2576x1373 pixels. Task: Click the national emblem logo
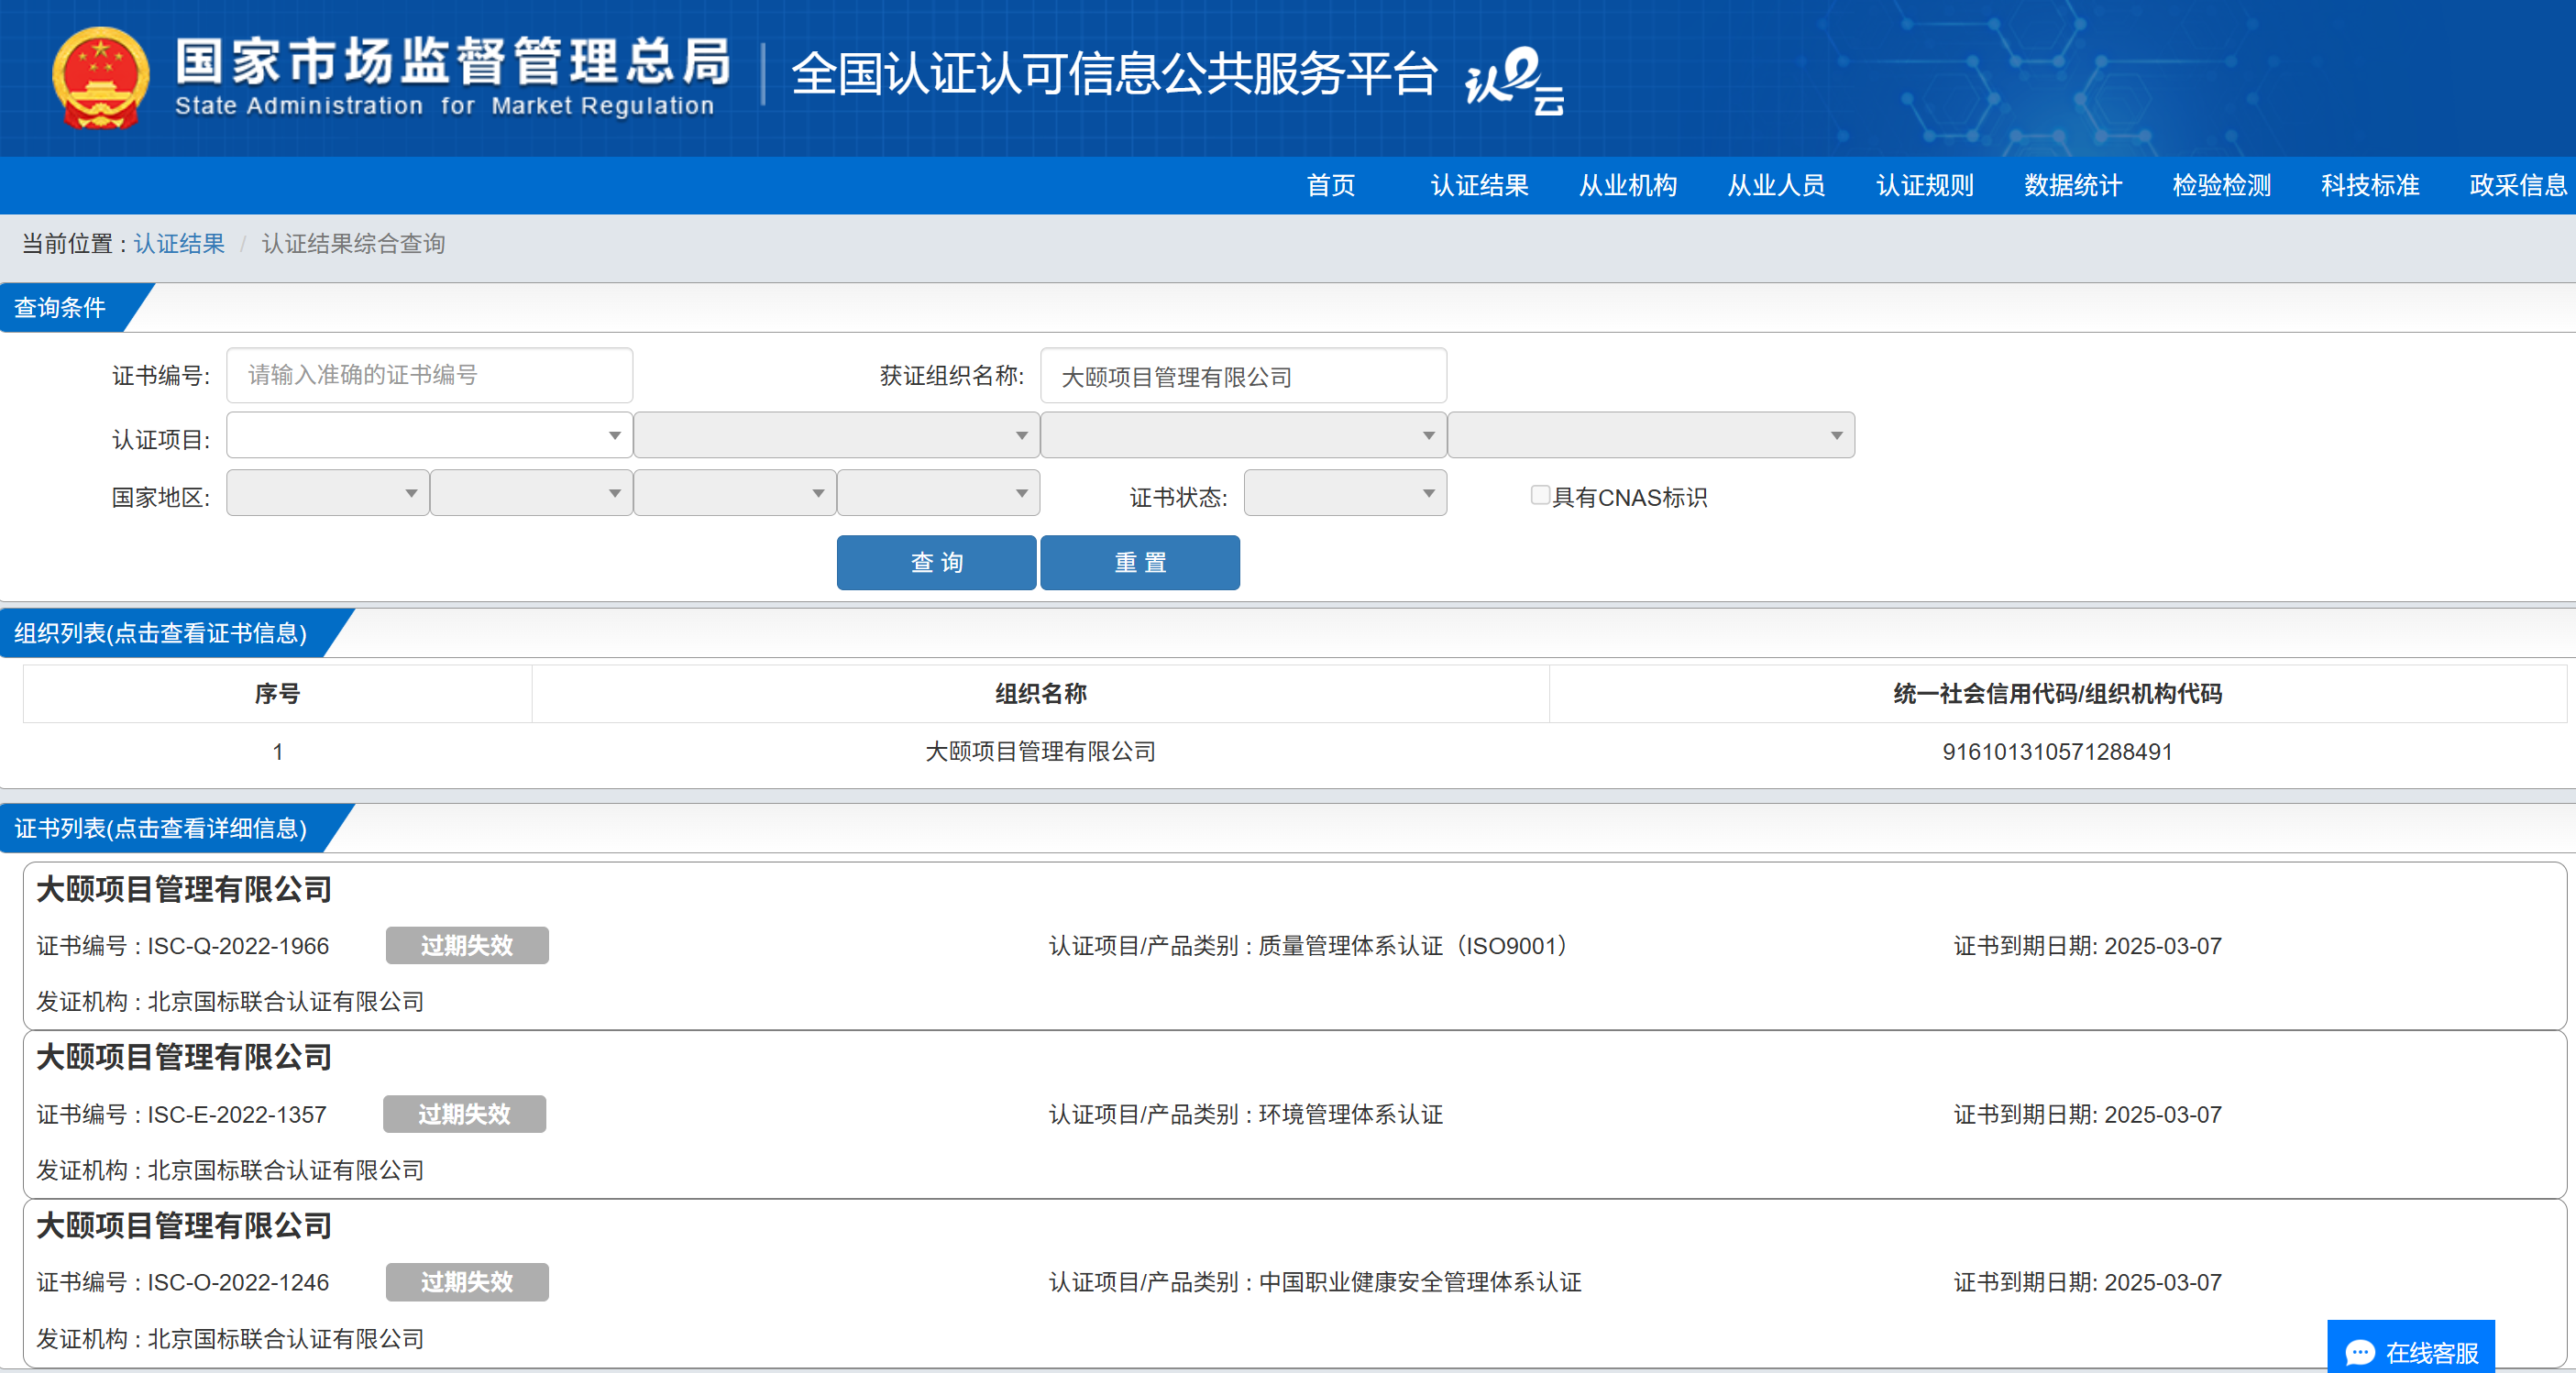click(x=100, y=78)
